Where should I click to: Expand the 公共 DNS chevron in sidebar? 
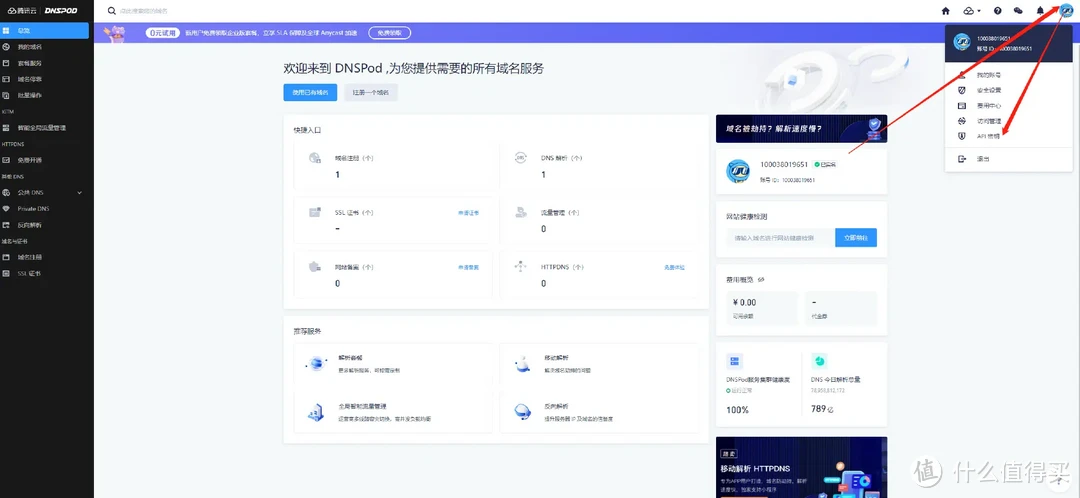click(x=79, y=193)
